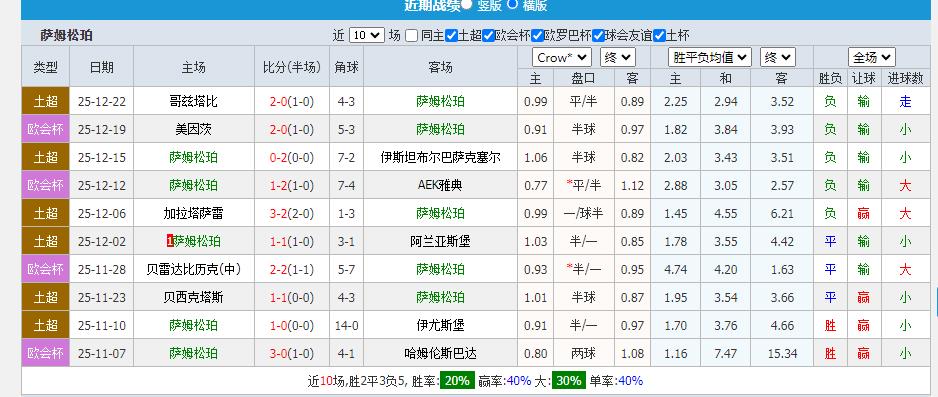Toggle the 同主 checkbox

(412, 35)
